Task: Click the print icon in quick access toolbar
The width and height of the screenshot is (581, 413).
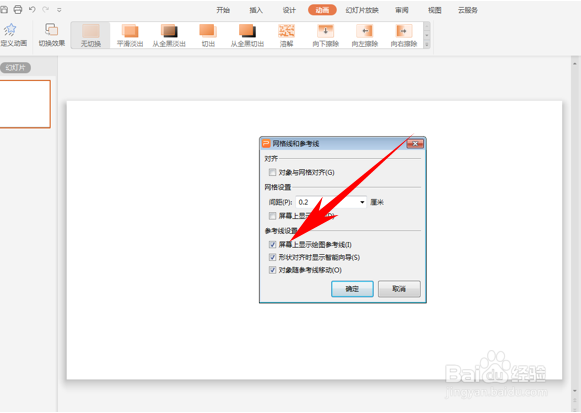Action: tap(18, 10)
